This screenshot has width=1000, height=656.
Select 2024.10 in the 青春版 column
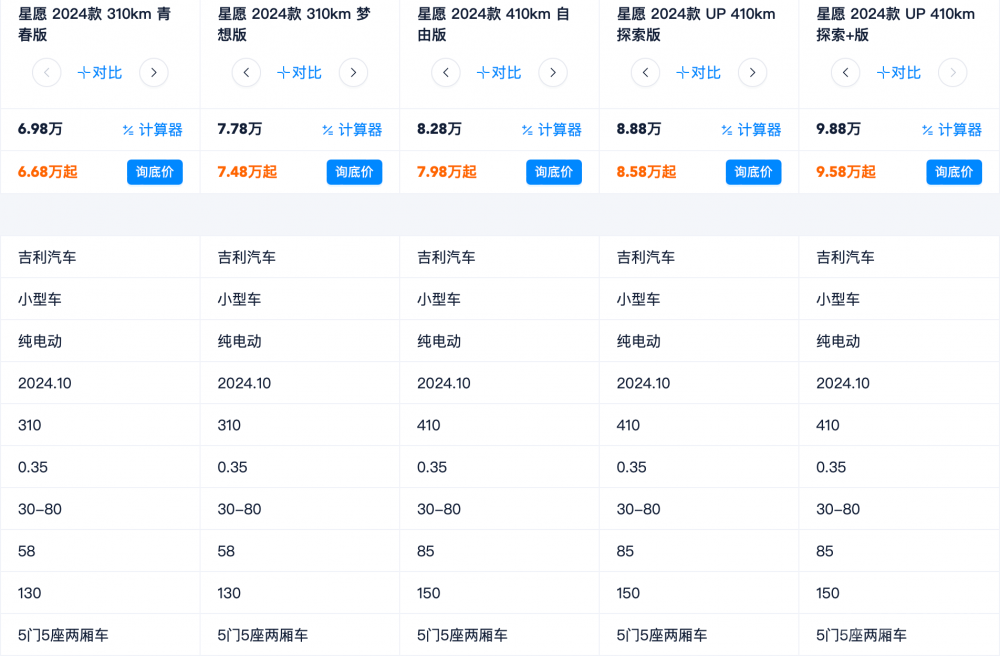45,384
